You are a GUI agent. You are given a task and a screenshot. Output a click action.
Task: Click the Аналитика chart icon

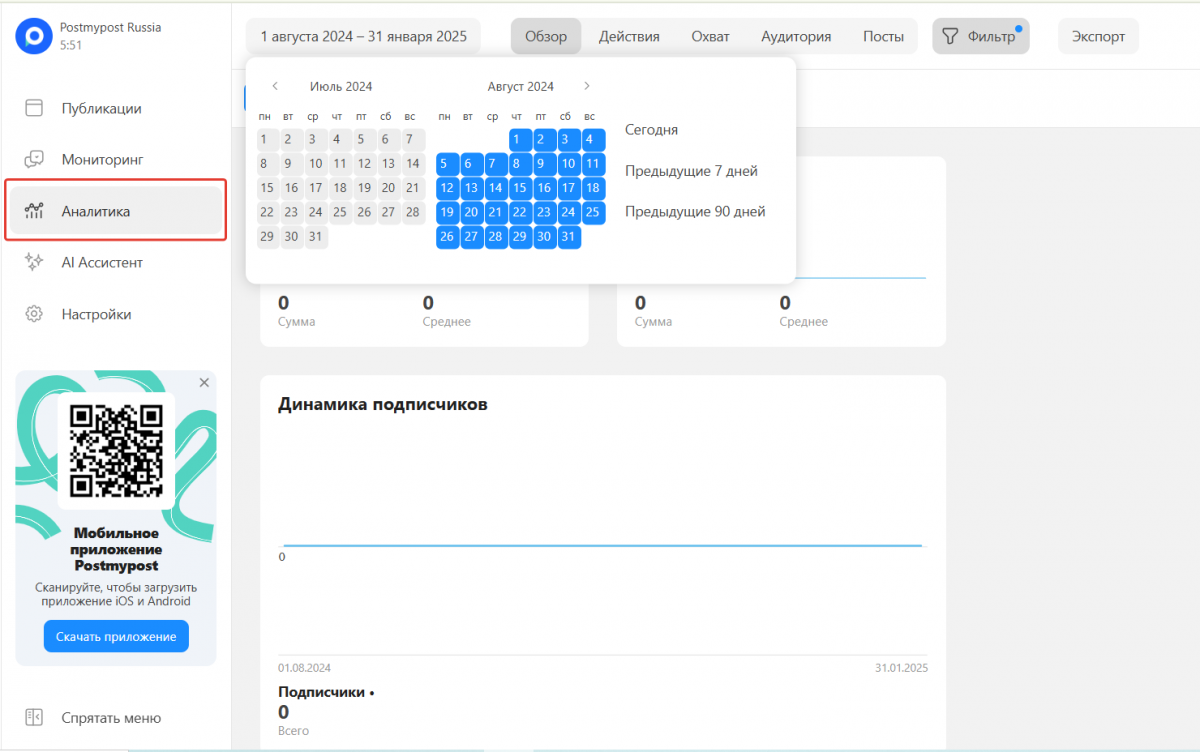click(x=34, y=211)
